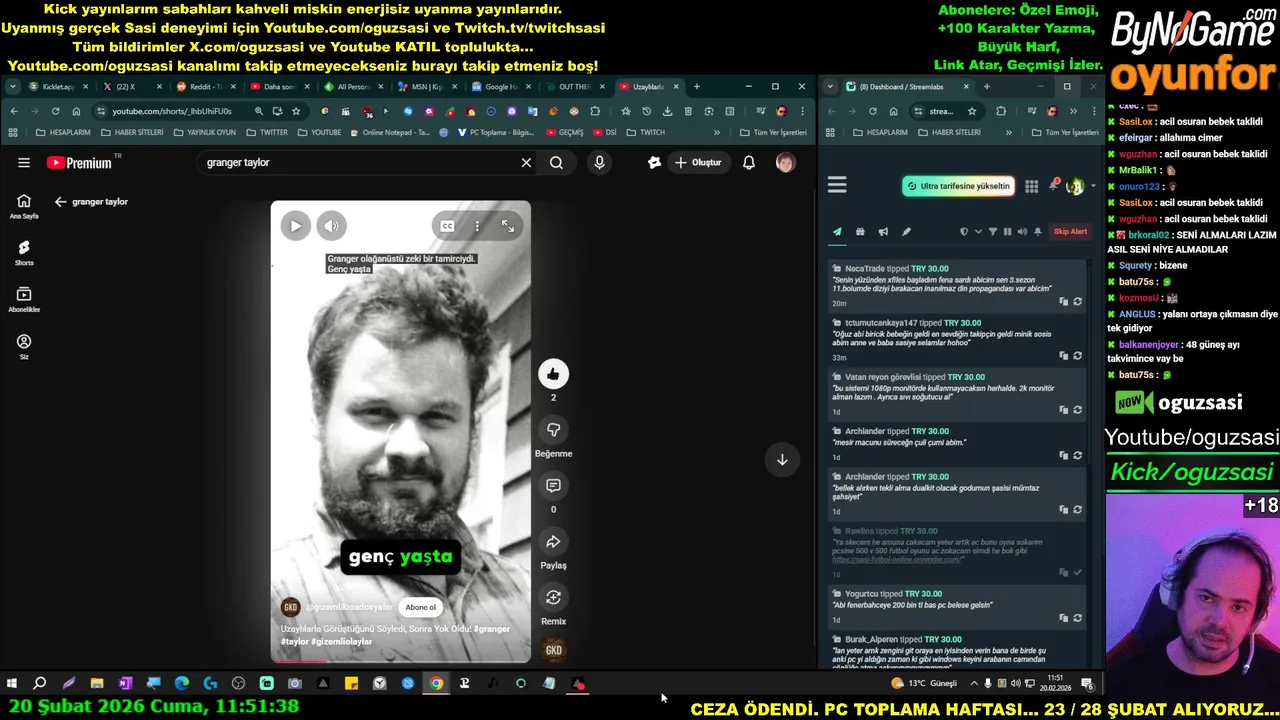1280x720 pixels.
Task: Reload the YouTube page
Action: pos(56,111)
